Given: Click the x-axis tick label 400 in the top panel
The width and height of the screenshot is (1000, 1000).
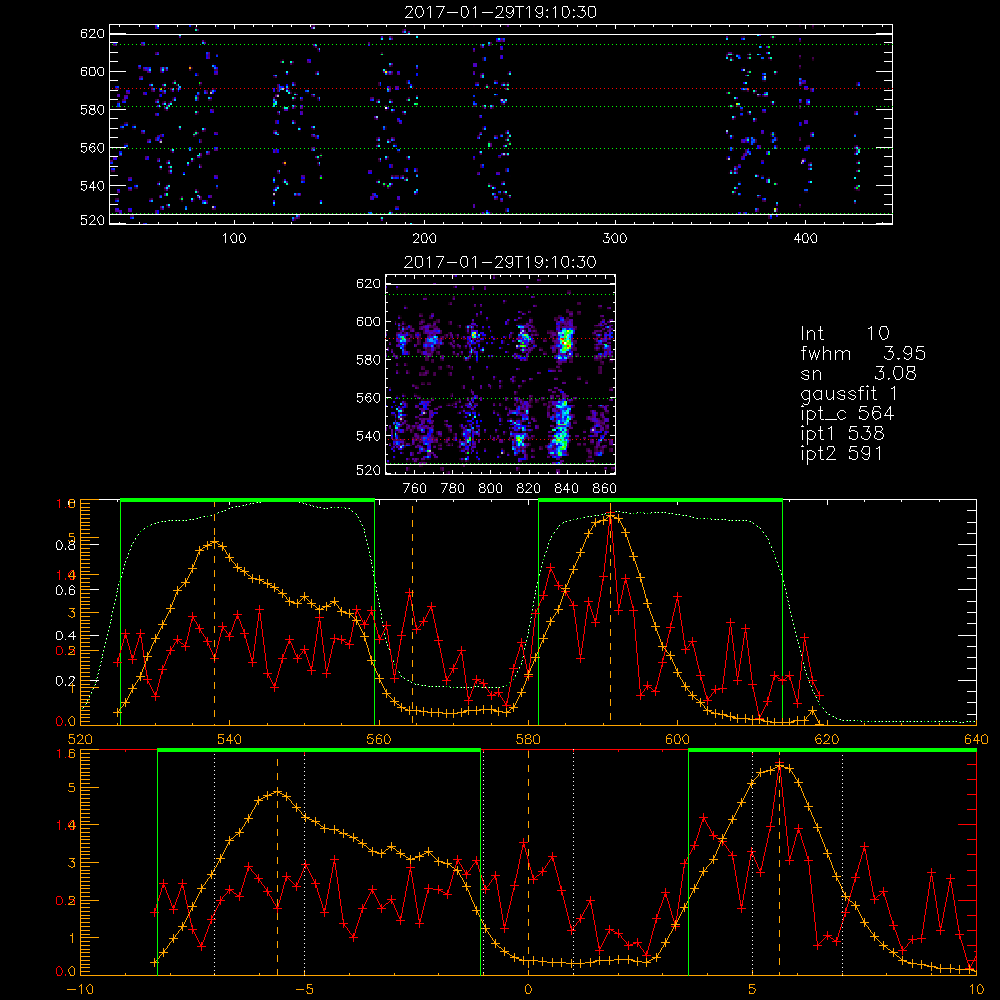Looking at the screenshot, I should (805, 239).
